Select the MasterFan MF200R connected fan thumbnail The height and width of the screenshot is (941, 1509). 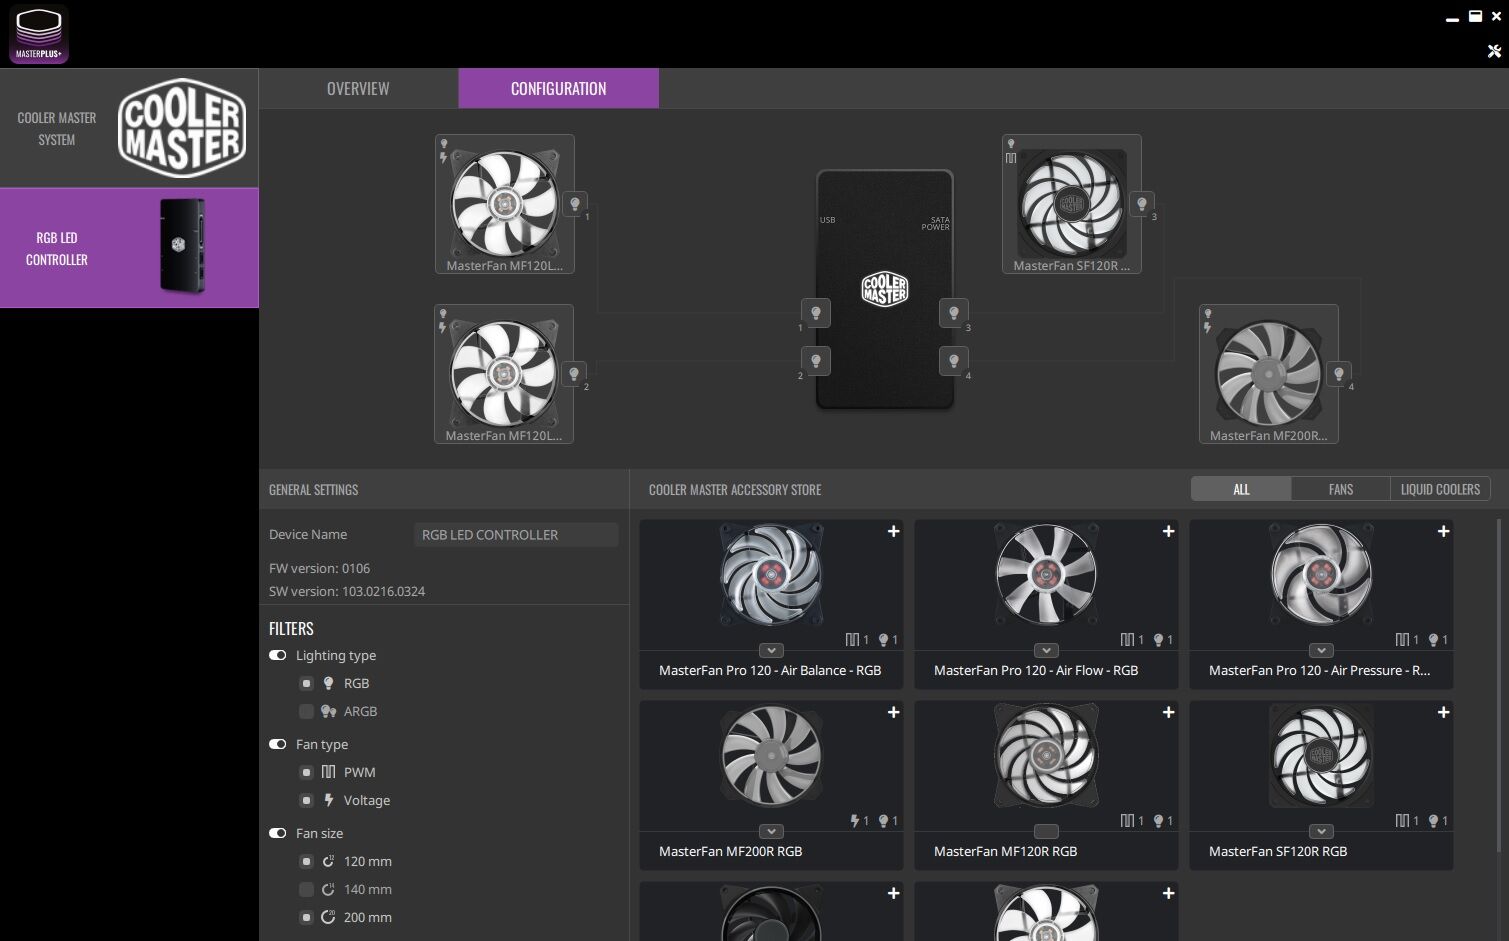[x=1269, y=374]
